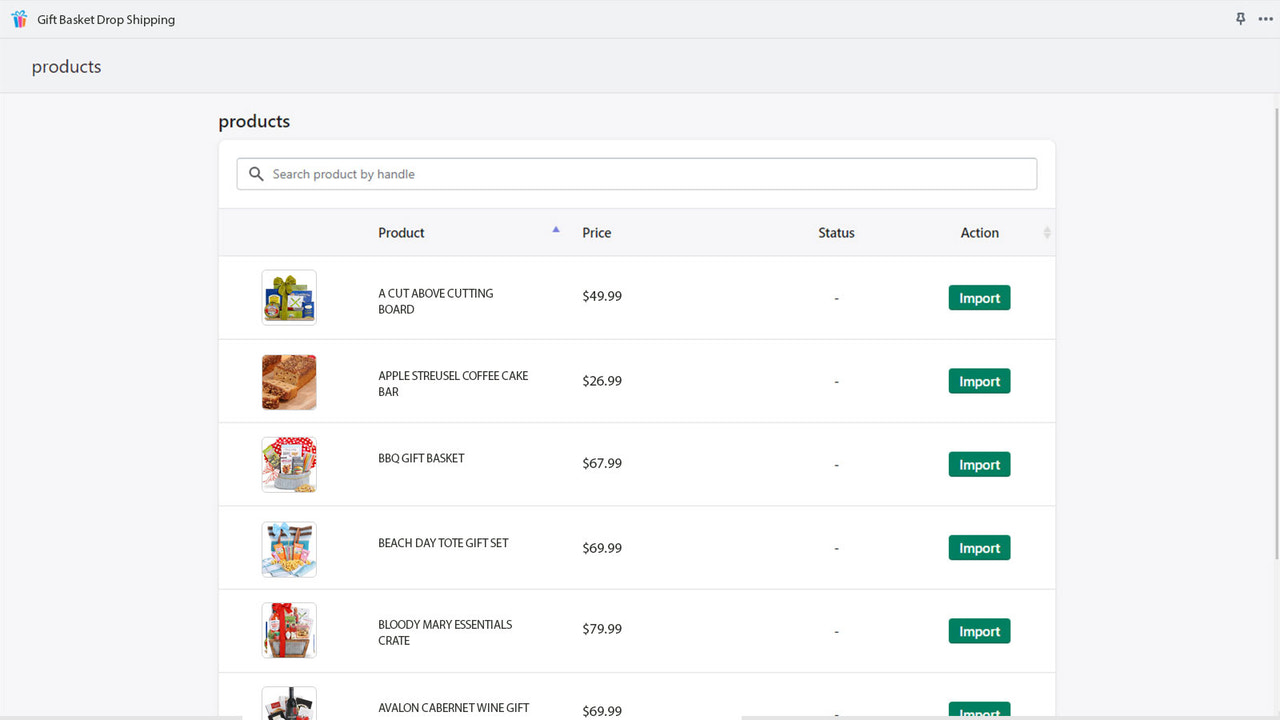Image resolution: width=1280 pixels, height=720 pixels.
Task: Open Bloody Mary Essentials Crate thumbnail
Action: point(289,630)
